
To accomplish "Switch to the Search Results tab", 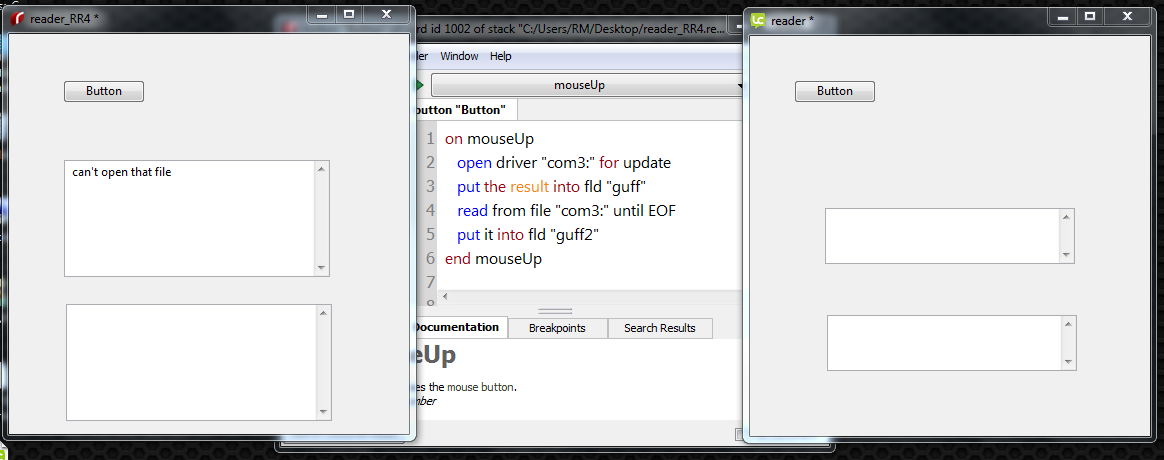I will 659,328.
